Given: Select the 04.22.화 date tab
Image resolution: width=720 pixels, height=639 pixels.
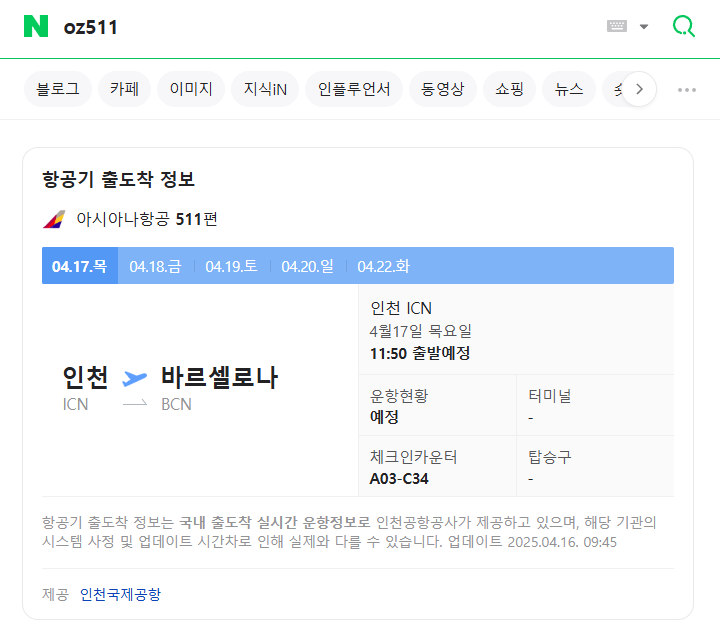Looking at the screenshot, I should (x=383, y=266).
